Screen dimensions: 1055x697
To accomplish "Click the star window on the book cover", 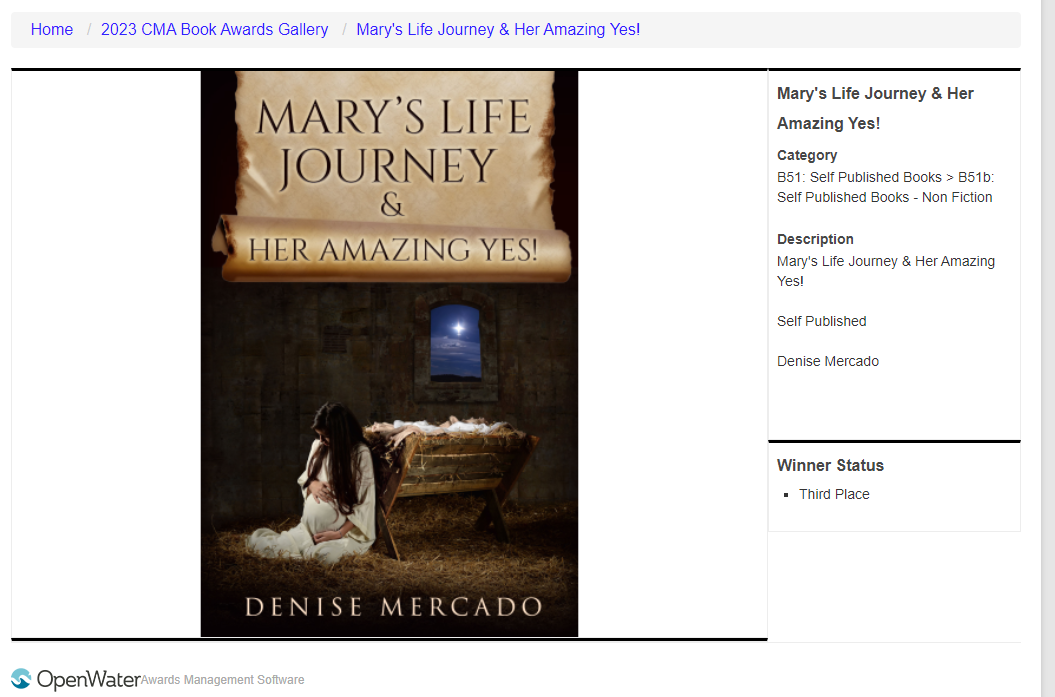I will pos(456,342).
